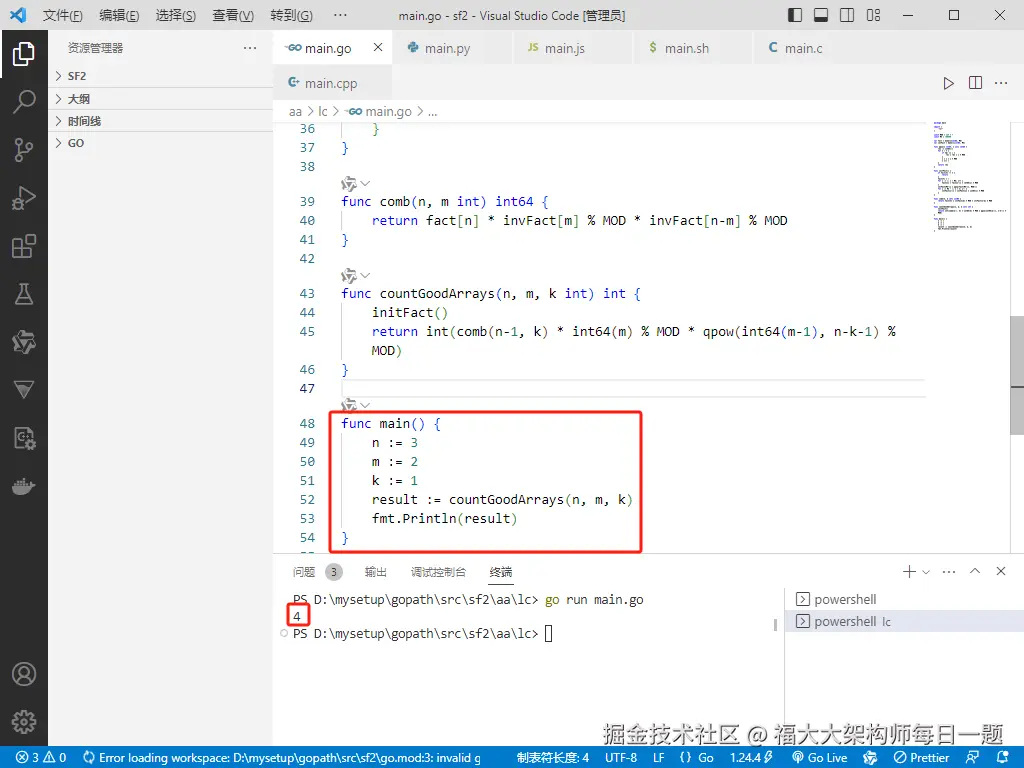
Task: Open editor more actions menu
Action: coord(1001,83)
